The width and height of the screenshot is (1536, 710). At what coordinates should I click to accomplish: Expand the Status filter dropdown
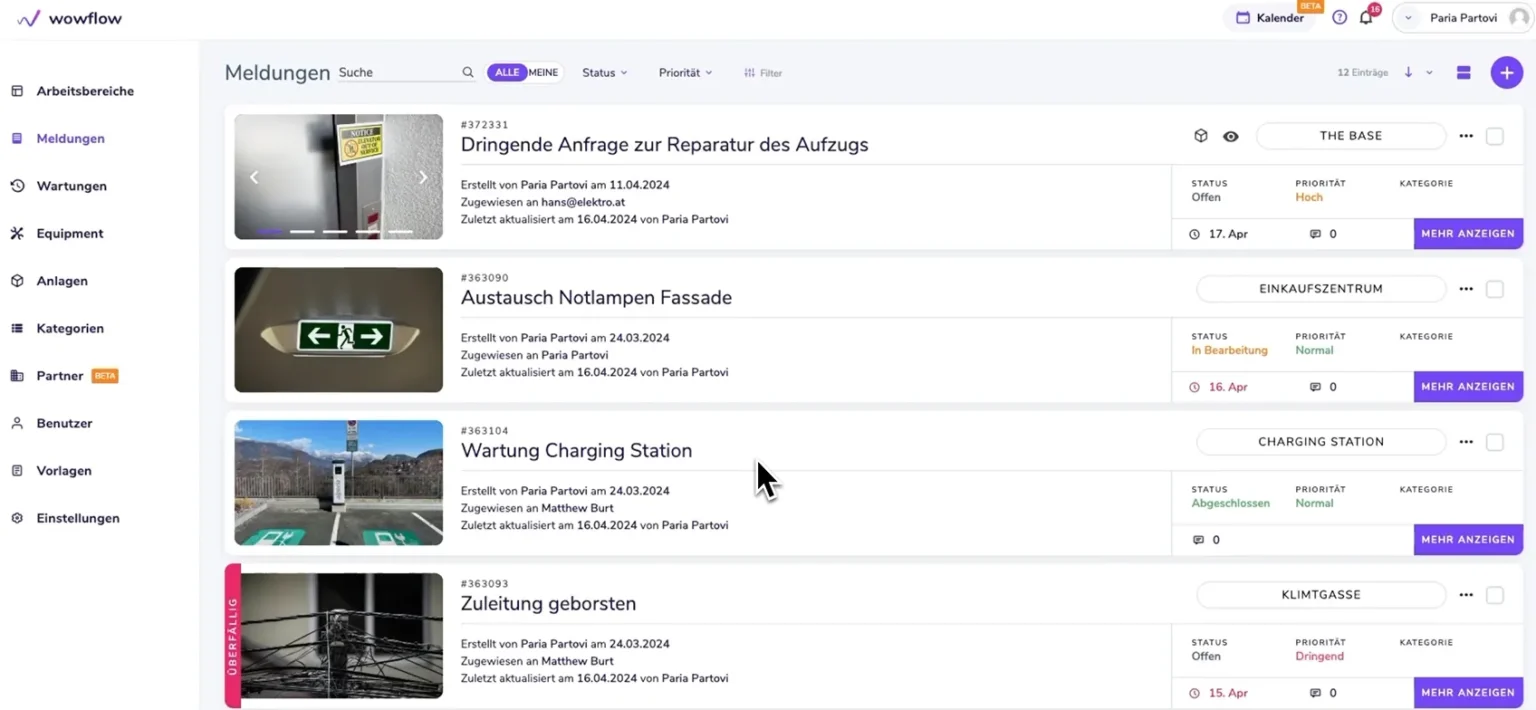[x=605, y=73]
